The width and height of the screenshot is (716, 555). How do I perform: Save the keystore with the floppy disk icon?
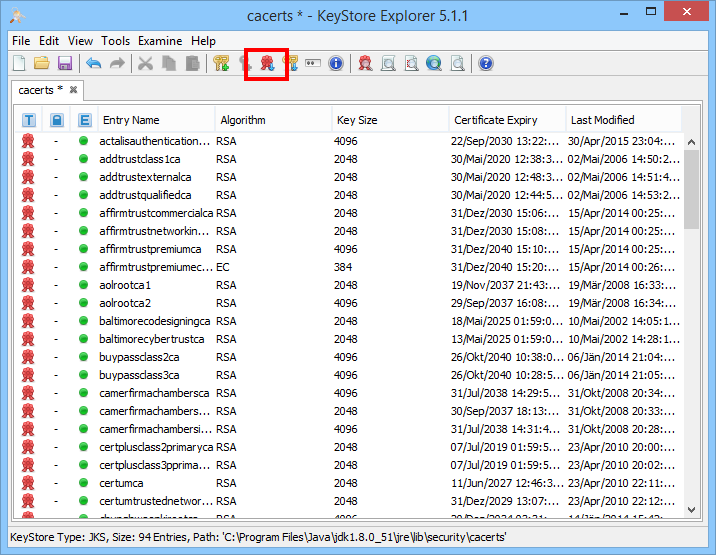(65, 63)
